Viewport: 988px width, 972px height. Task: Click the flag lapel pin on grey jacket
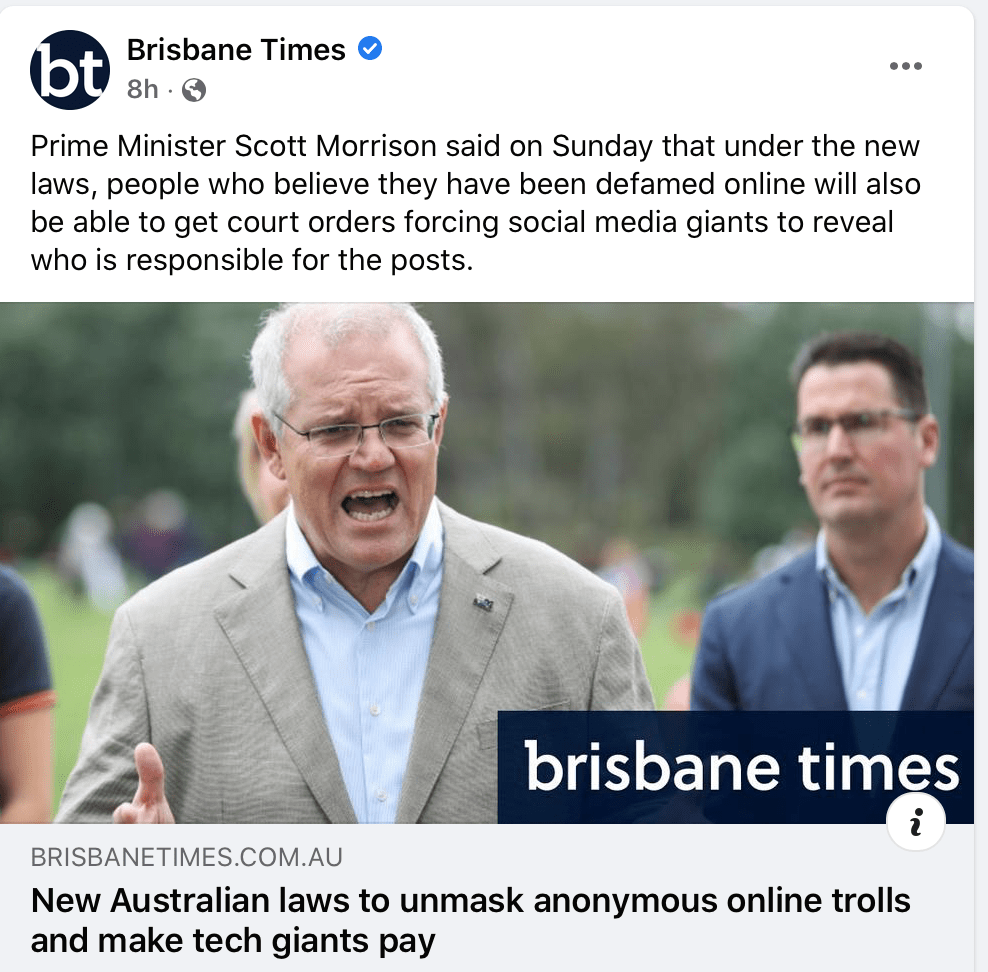tap(483, 603)
